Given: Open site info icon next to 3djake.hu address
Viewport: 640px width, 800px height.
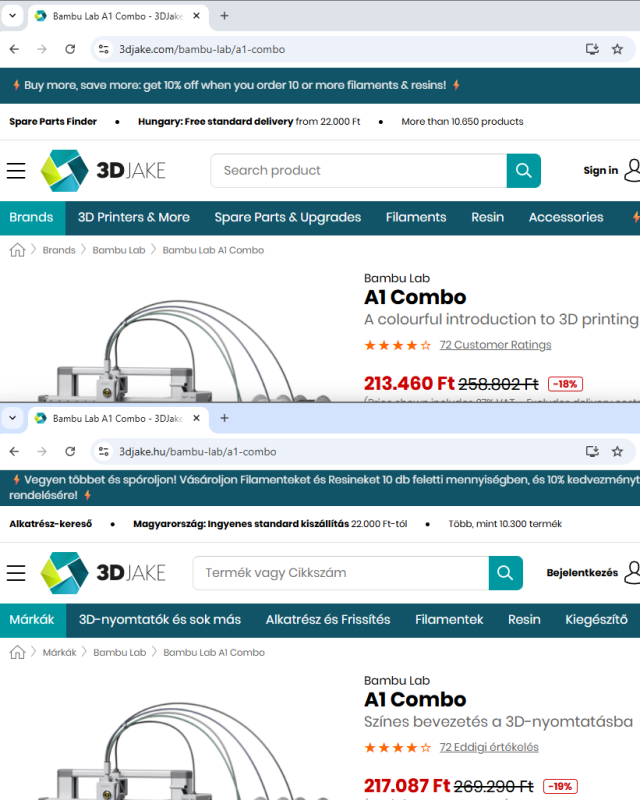Looking at the screenshot, I should coord(104,452).
